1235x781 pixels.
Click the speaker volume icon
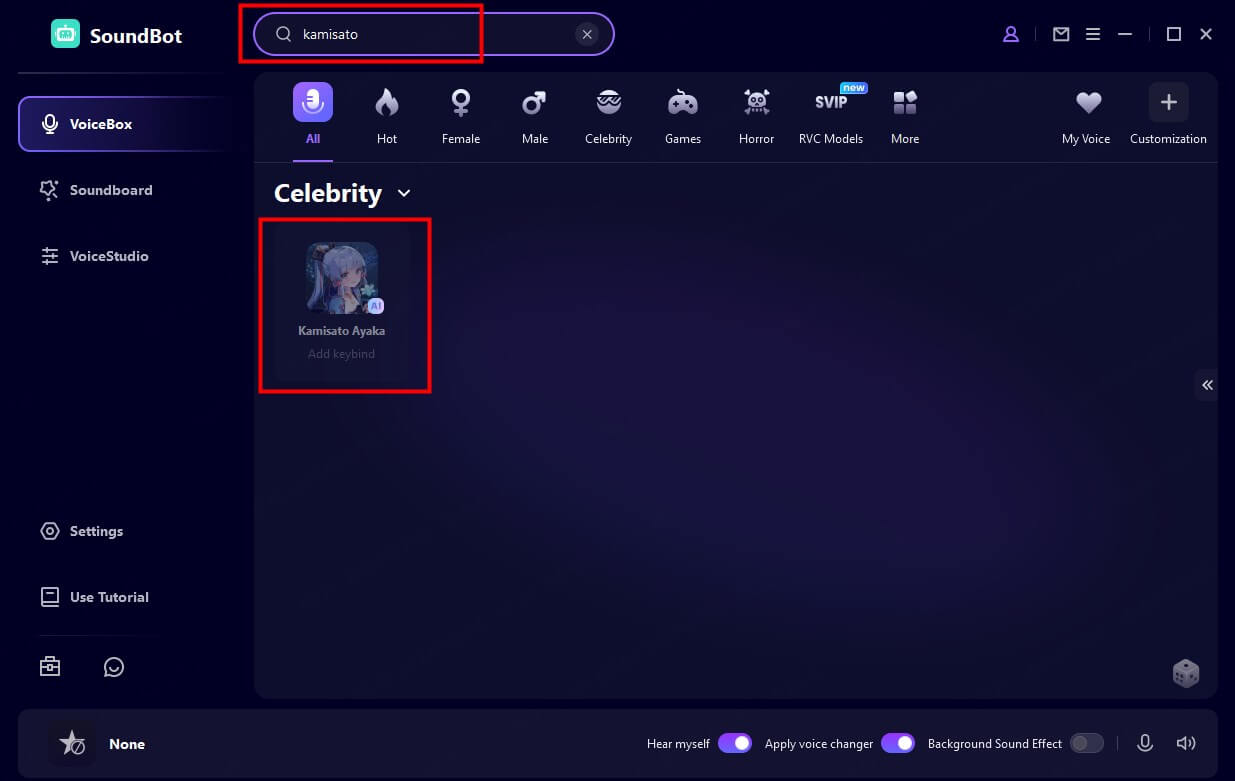click(1186, 743)
